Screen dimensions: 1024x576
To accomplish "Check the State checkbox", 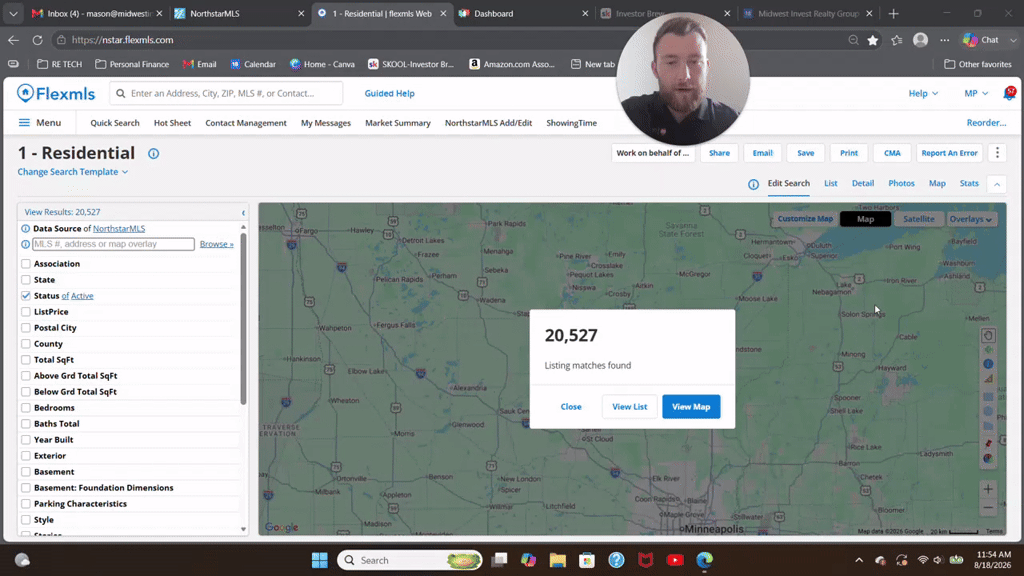I will 25,280.
